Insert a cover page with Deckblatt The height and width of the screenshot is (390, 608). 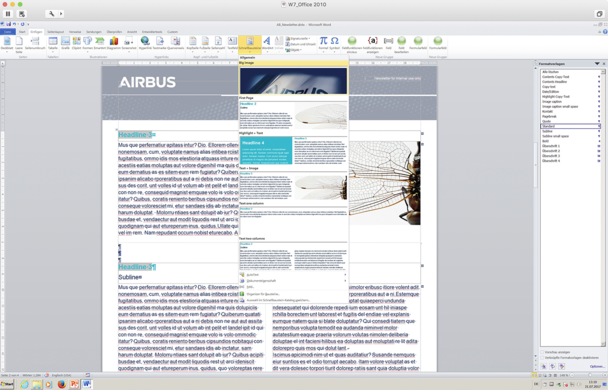click(7, 44)
